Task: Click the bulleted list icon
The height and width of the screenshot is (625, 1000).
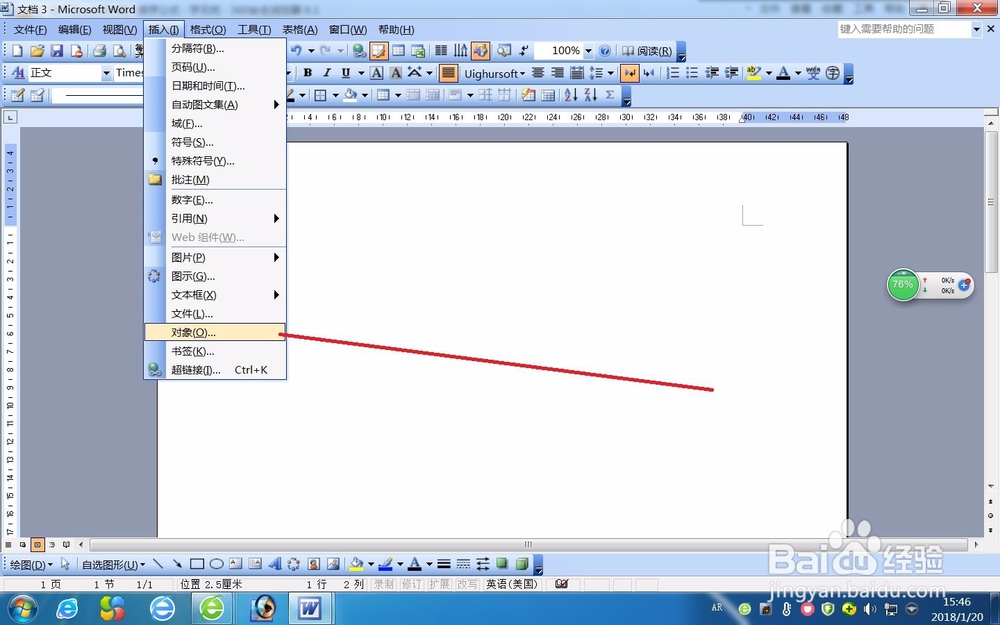Action: [x=692, y=73]
